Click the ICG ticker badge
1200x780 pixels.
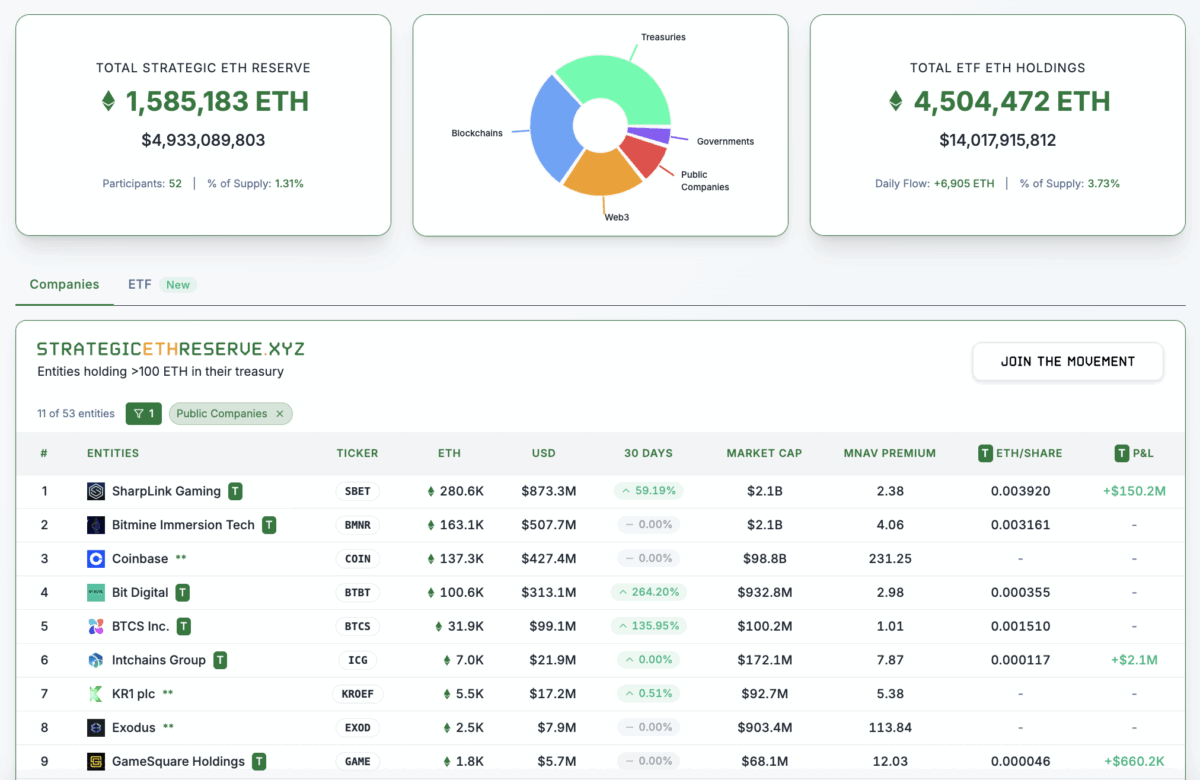[357, 660]
